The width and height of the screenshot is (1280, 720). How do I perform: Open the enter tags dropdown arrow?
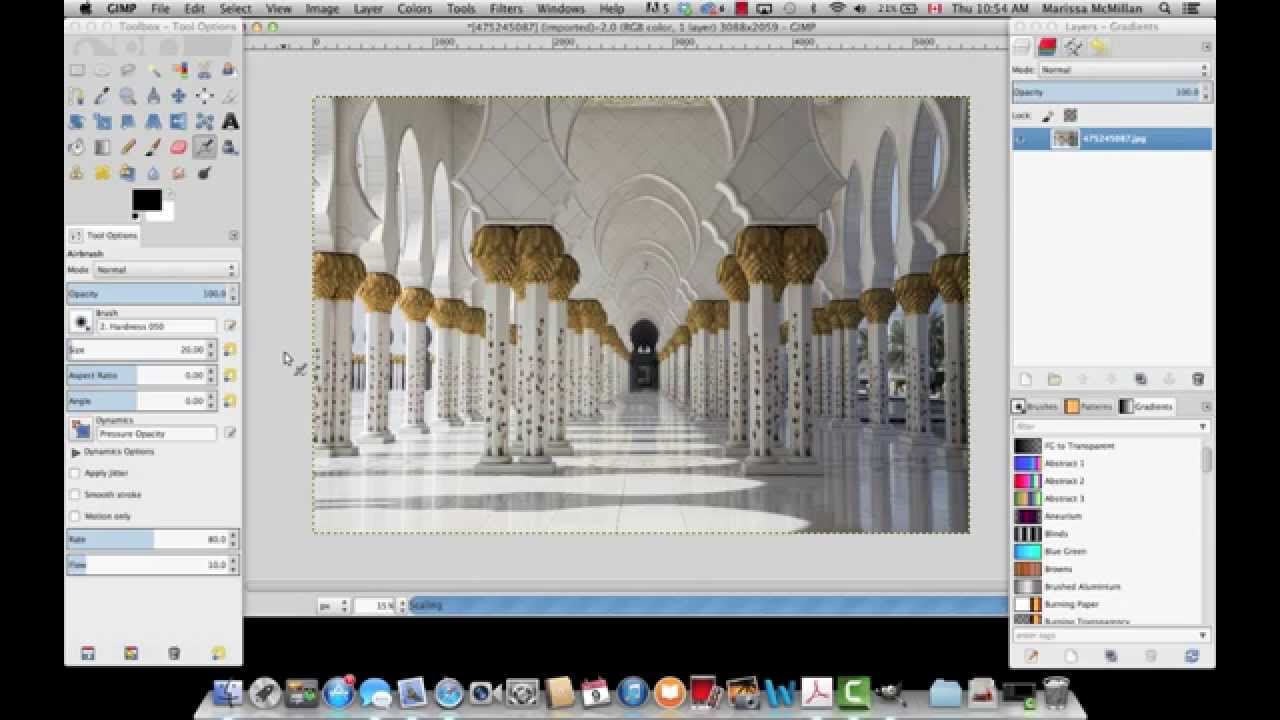click(1202, 635)
